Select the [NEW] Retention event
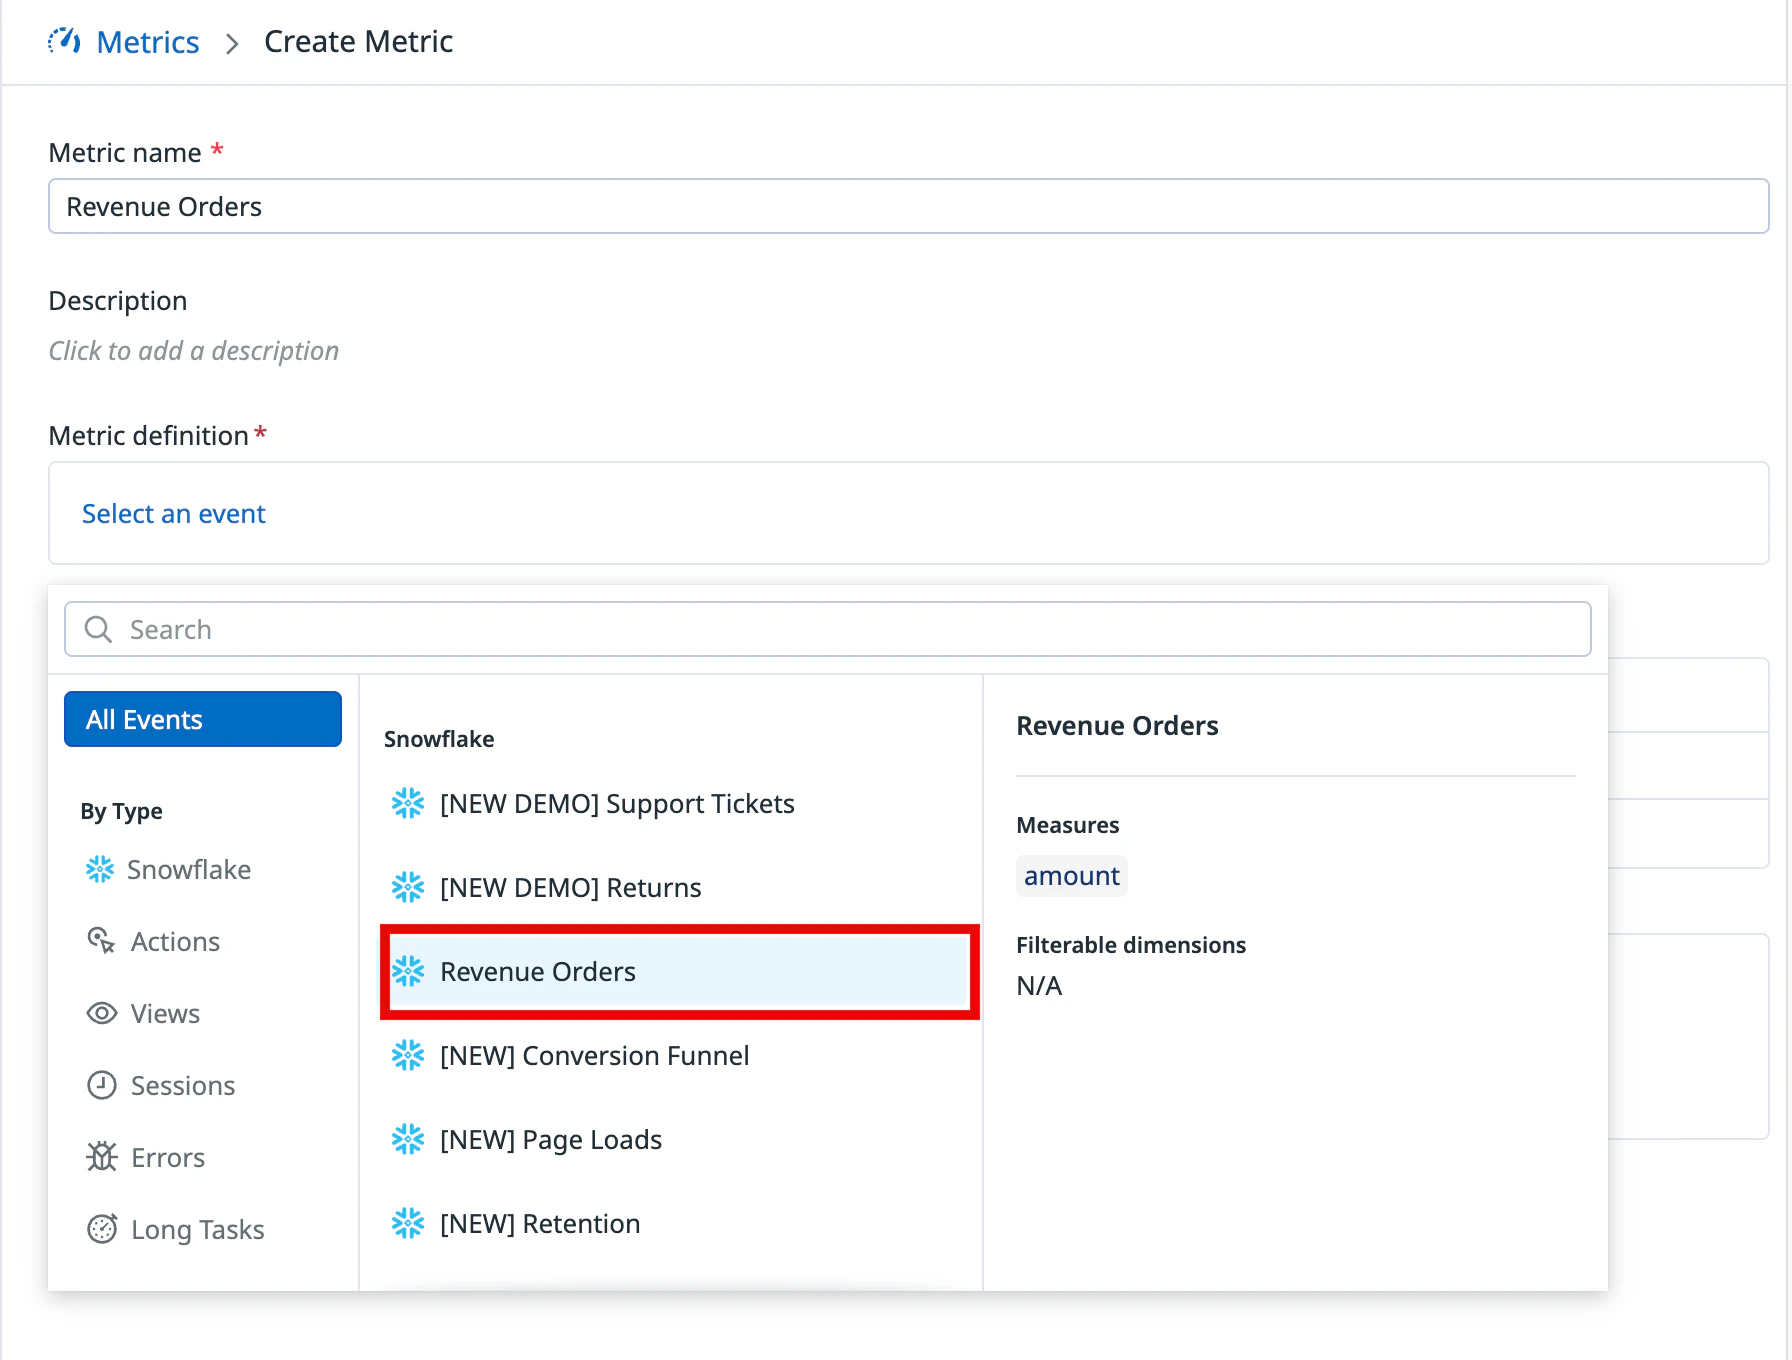Viewport: 1792px width, 1360px height. point(539,1224)
